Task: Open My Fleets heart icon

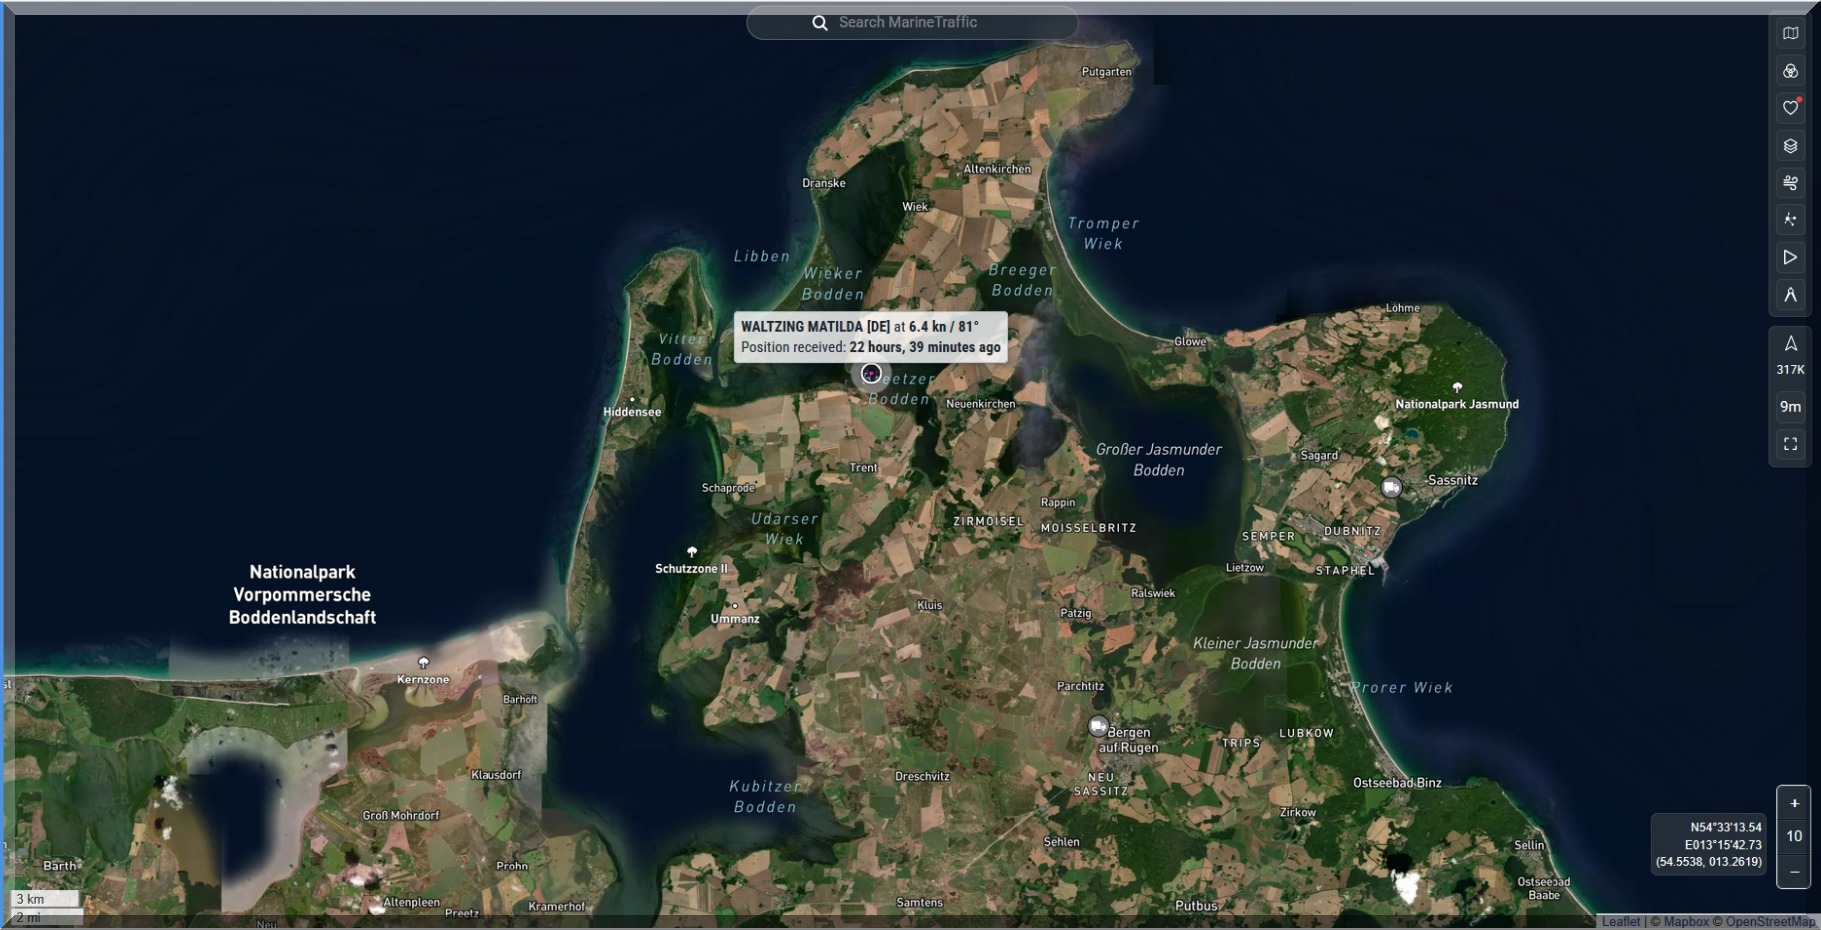Action: (1790, 108)
